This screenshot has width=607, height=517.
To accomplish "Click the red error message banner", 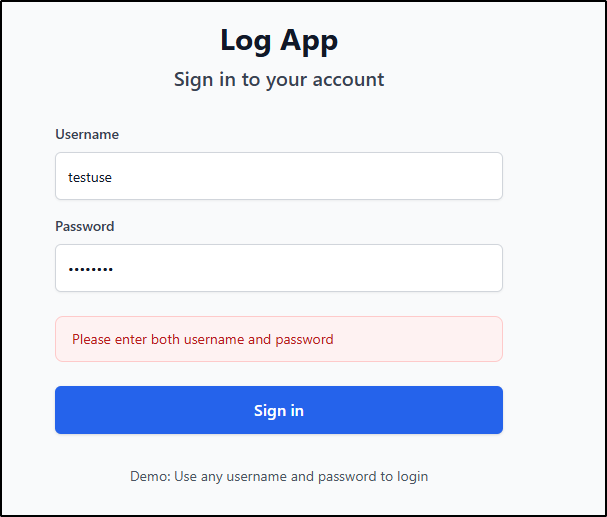I will coord(279,339).
